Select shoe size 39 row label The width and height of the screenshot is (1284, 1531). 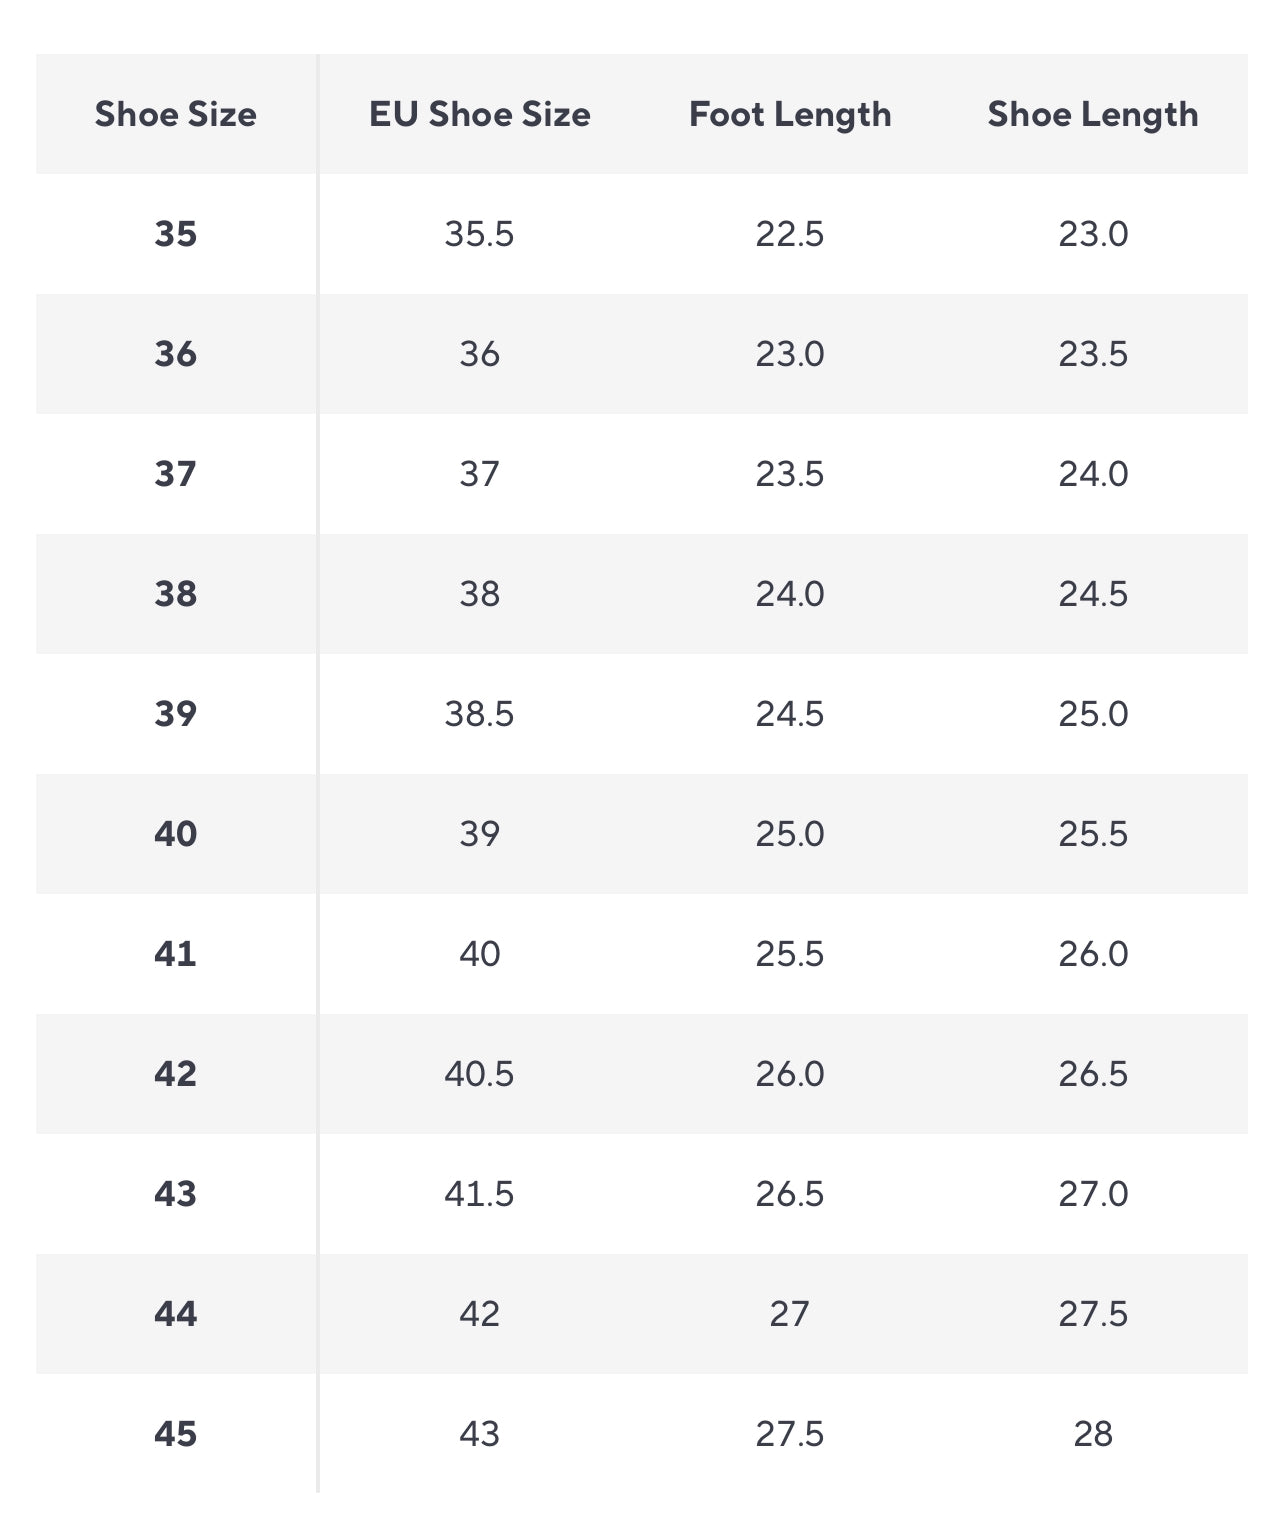click(176, 714)
